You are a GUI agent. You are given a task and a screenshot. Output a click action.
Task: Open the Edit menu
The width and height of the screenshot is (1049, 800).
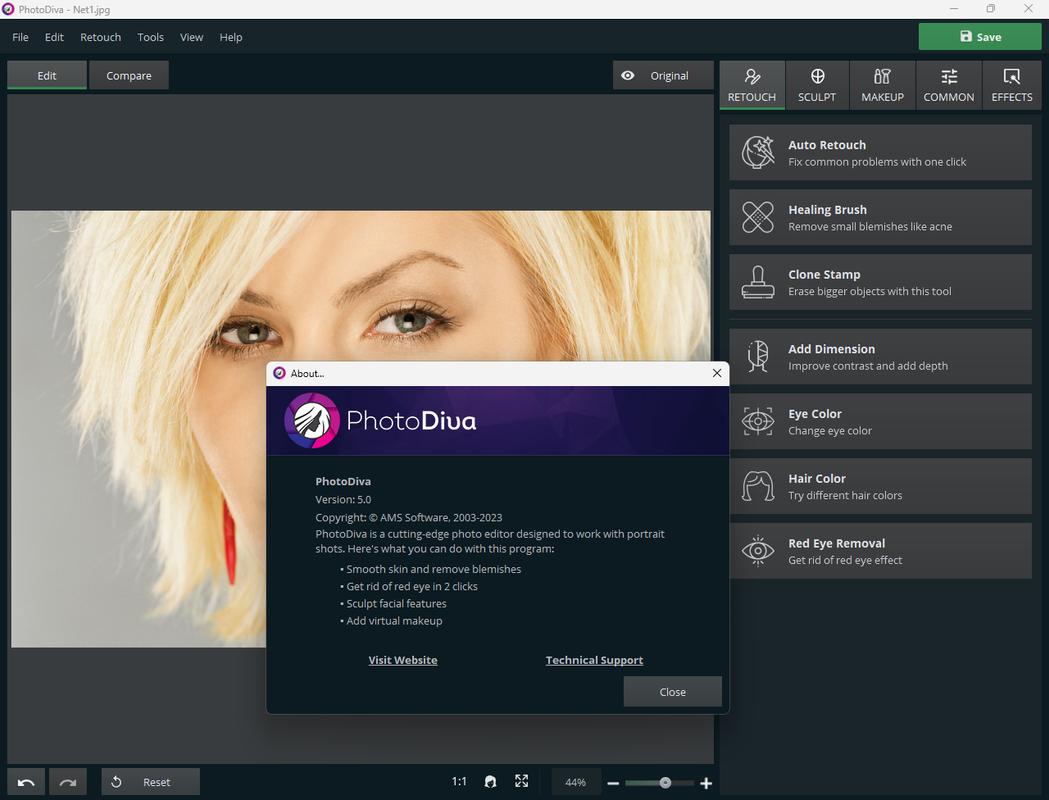click(54, 37)
